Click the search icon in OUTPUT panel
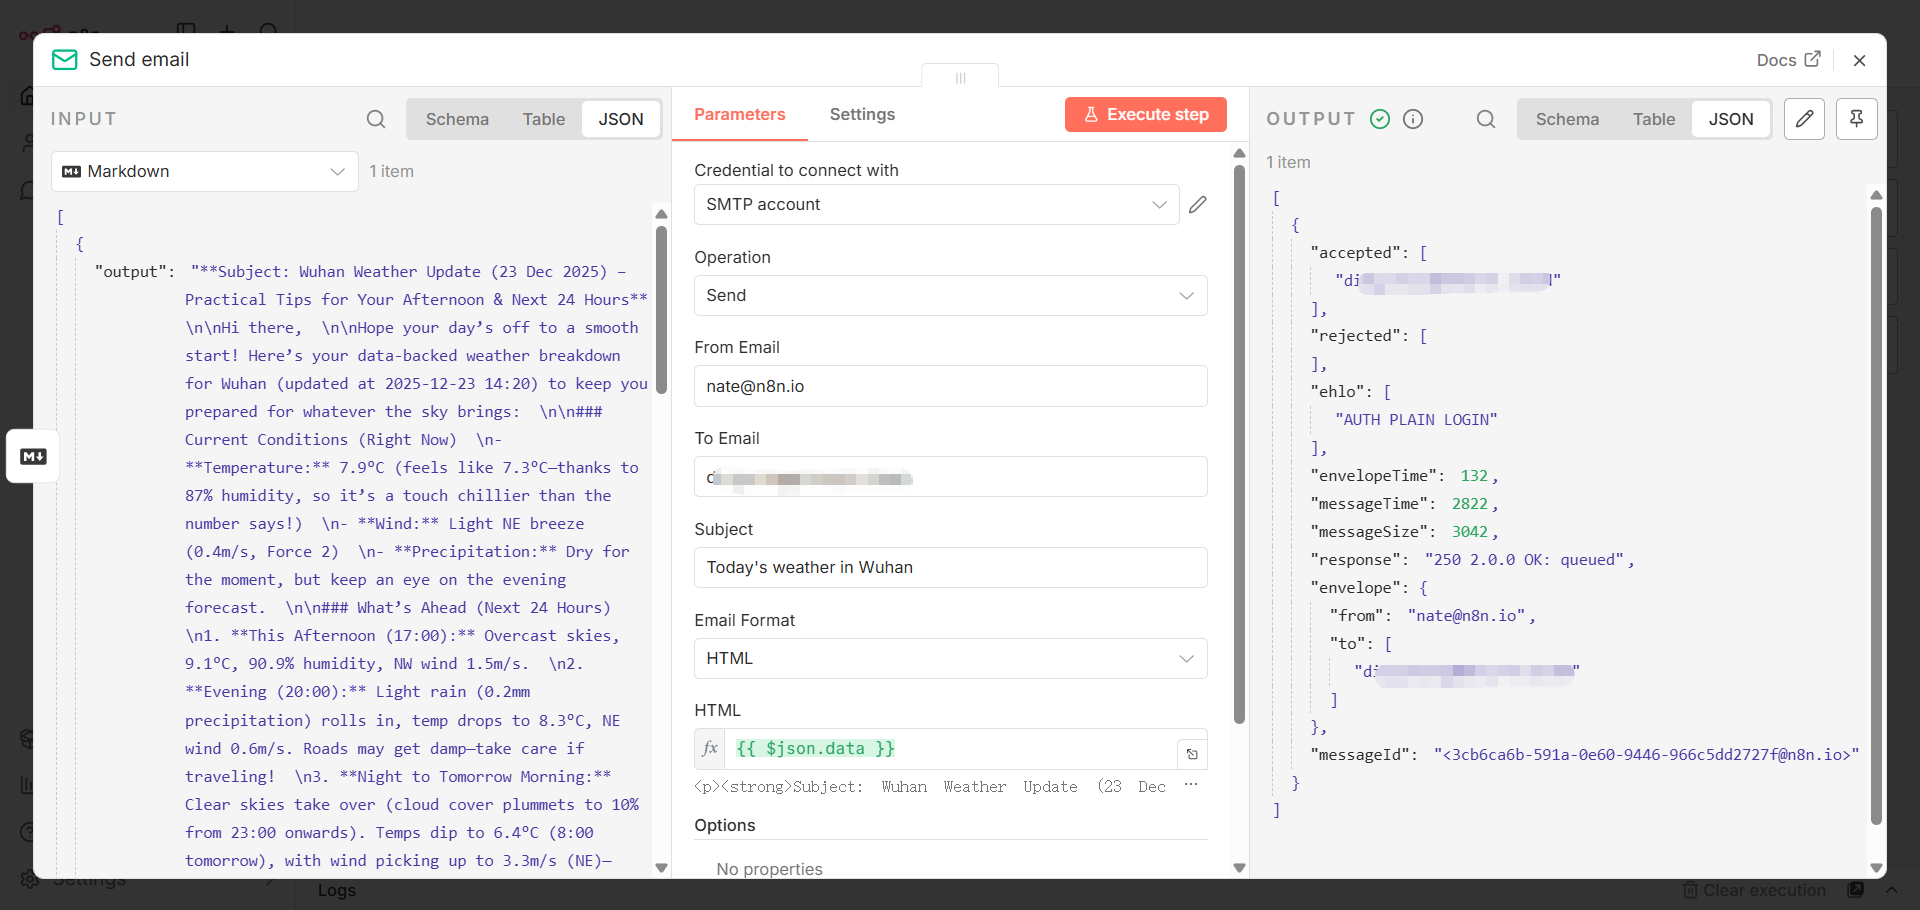The width and height of the screenshot is (1920, 910). pyautogui.click(x=1486, y=119)
